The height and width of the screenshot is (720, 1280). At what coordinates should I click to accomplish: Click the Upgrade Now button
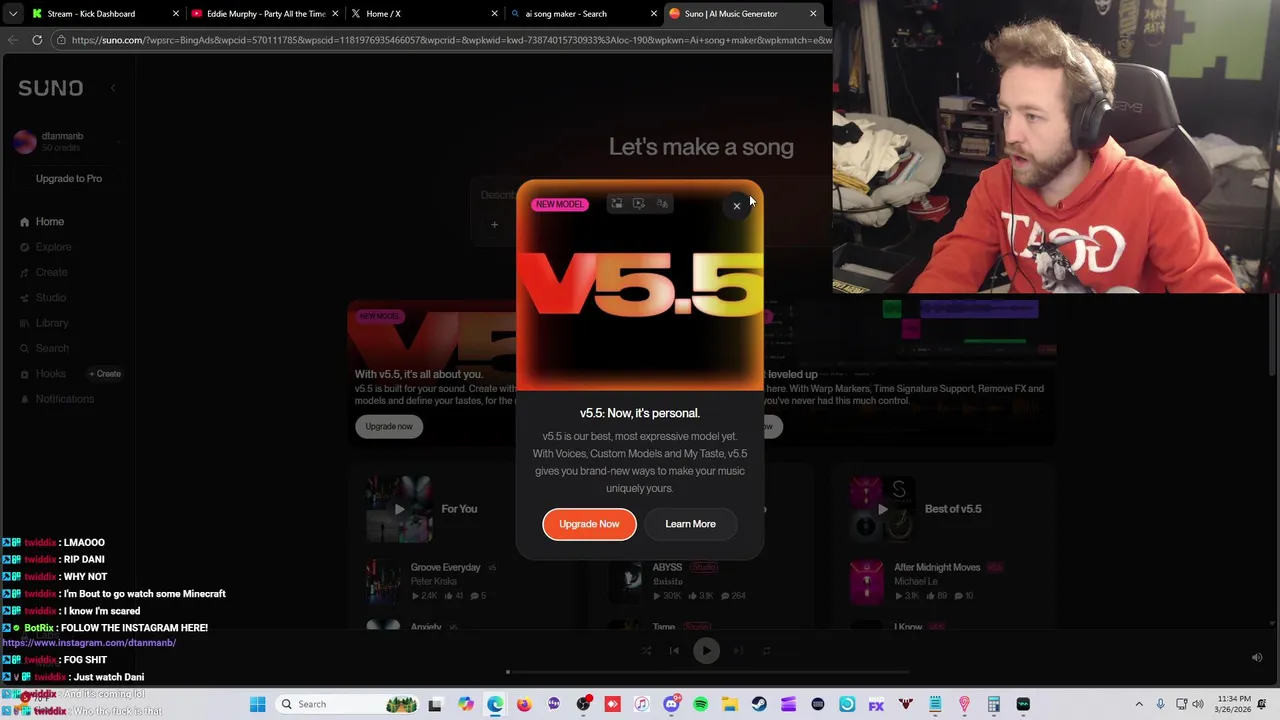[x=589, y=524]
